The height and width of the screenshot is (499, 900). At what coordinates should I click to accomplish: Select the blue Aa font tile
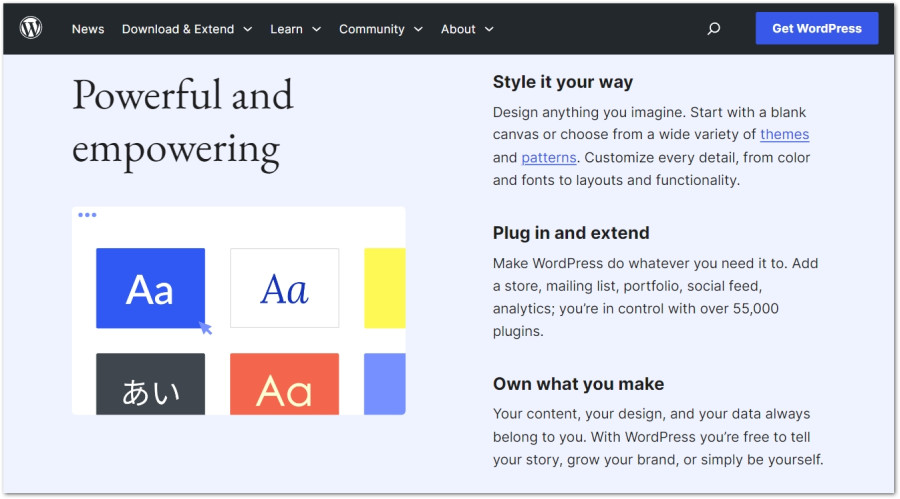(150, 288)
